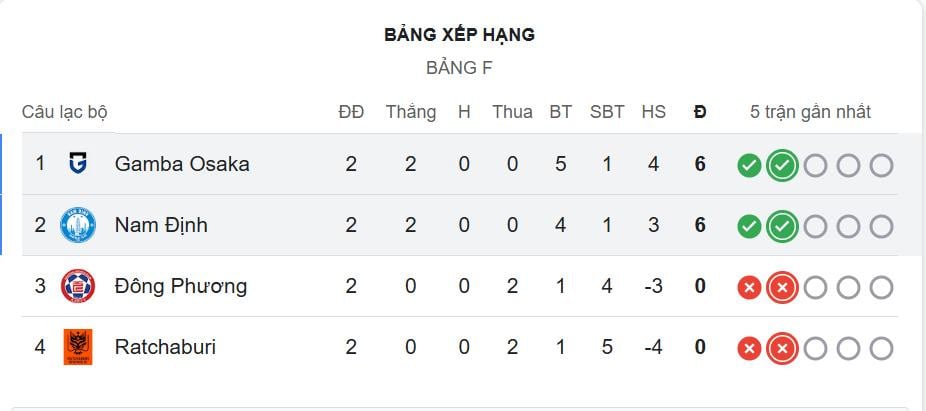Click Nam Định's latest highlighted win icon
This screenshot has width=926, height=411.
click(x=782, y=227)
